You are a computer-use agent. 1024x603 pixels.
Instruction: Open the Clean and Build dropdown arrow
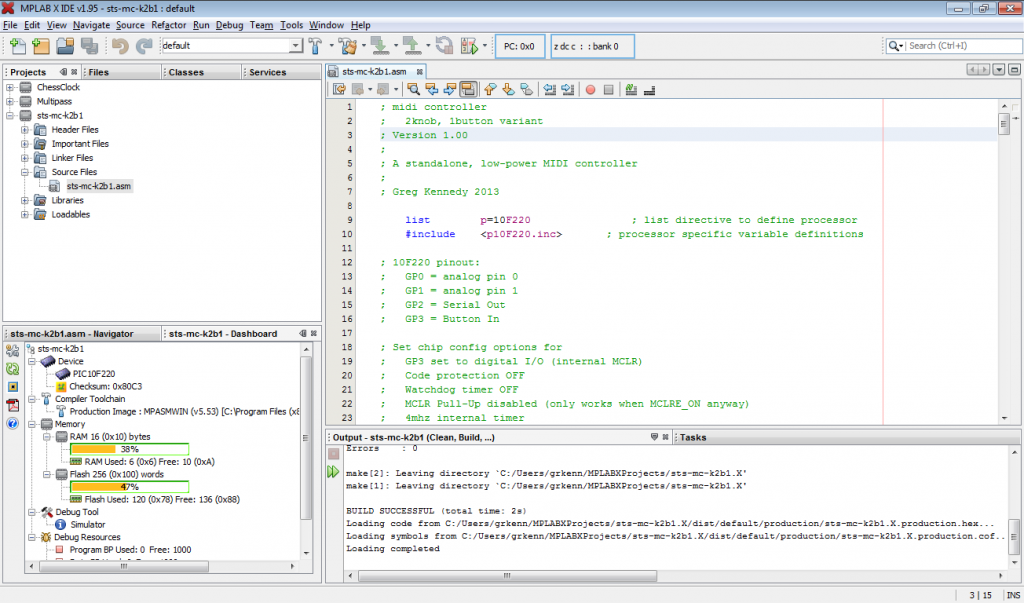click(x=363, y=46)
